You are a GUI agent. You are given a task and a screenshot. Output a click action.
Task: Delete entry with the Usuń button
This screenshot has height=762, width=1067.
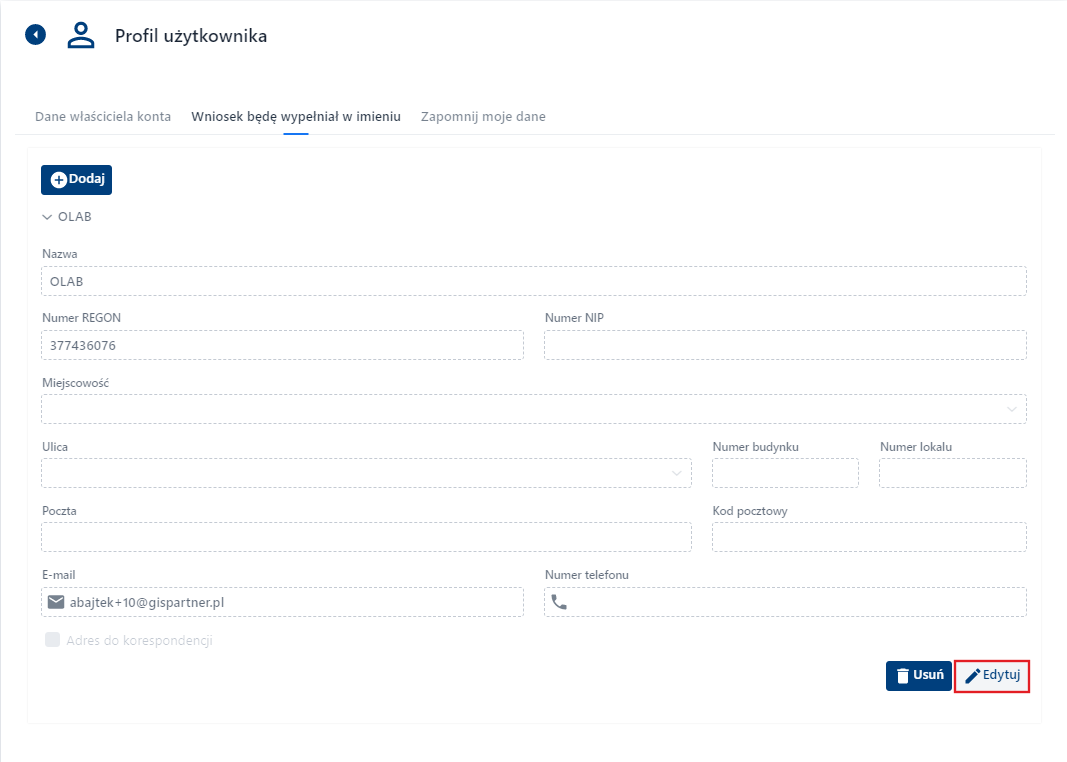click(x=918, y=675)
